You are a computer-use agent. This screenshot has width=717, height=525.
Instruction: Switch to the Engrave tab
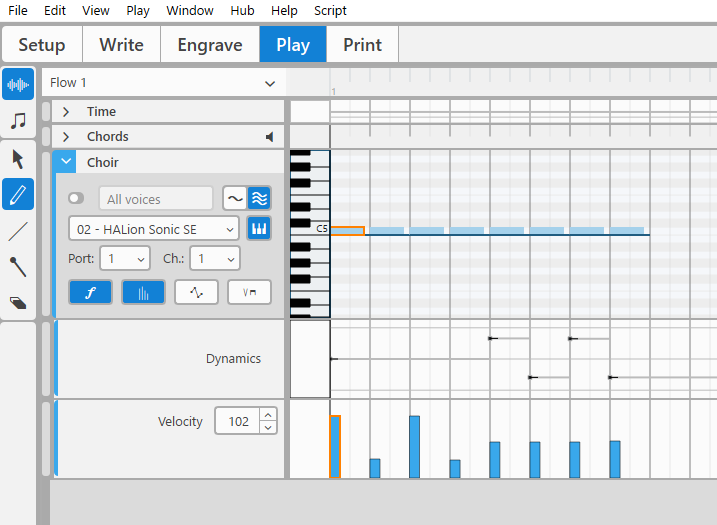(210, 45)
